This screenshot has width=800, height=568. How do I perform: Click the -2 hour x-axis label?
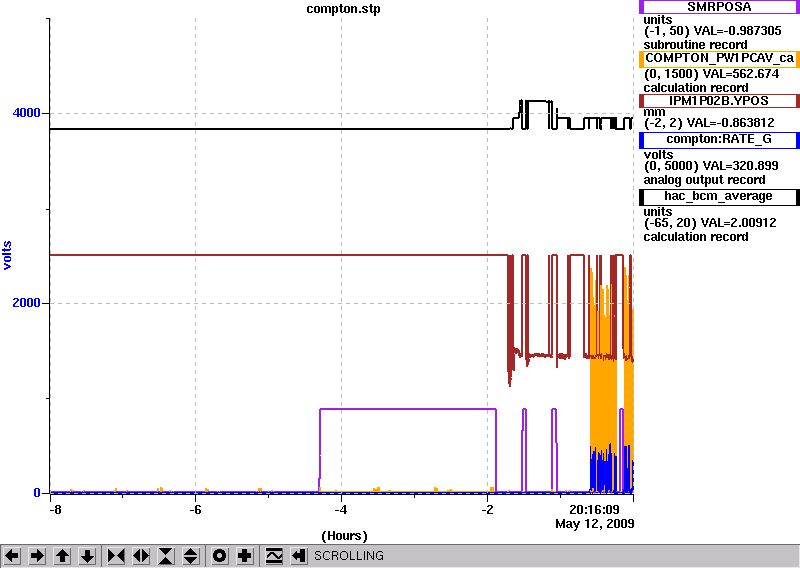coord(487,509)
